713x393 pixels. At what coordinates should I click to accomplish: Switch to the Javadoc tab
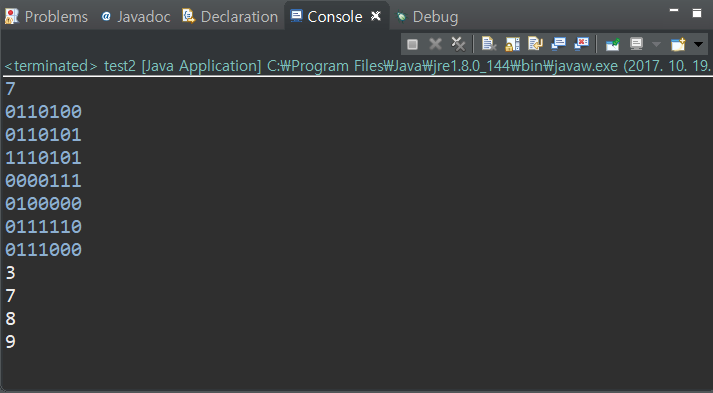[x=144, y=17]
